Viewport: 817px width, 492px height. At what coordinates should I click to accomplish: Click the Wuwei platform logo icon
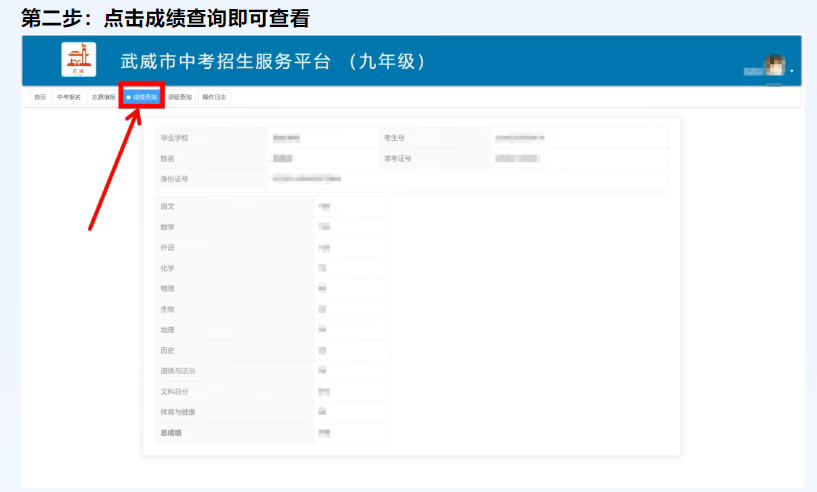coord(79,60)
